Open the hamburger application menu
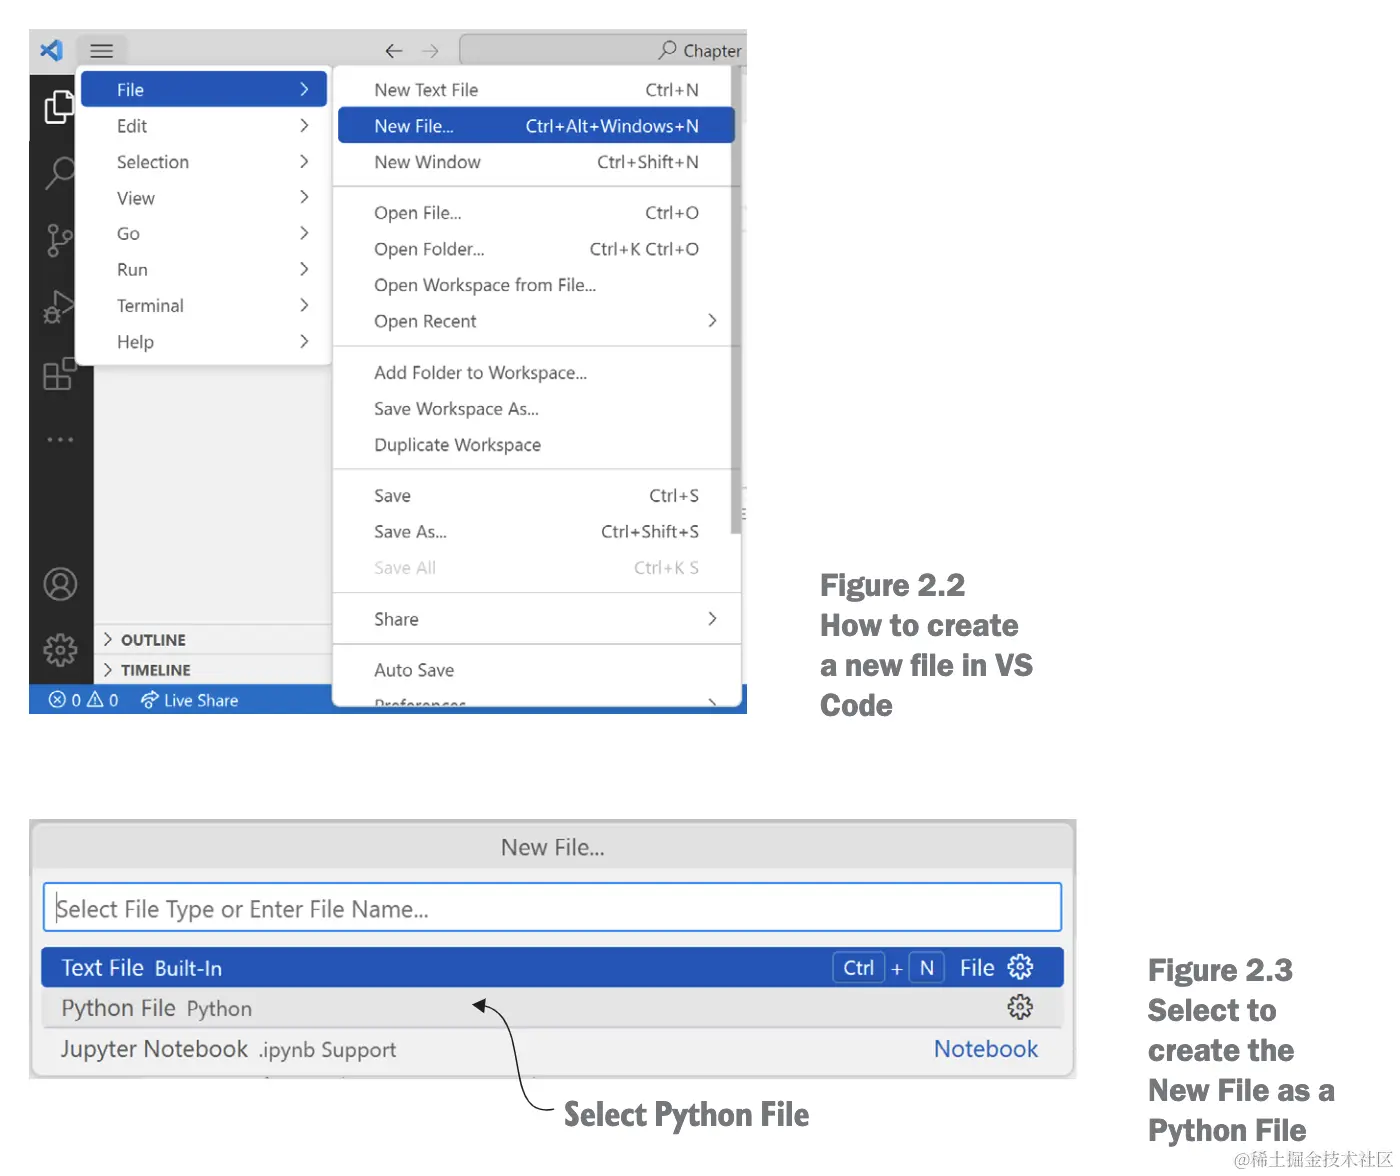This screenshot has width=1400, height=1176. coord(102,50)
